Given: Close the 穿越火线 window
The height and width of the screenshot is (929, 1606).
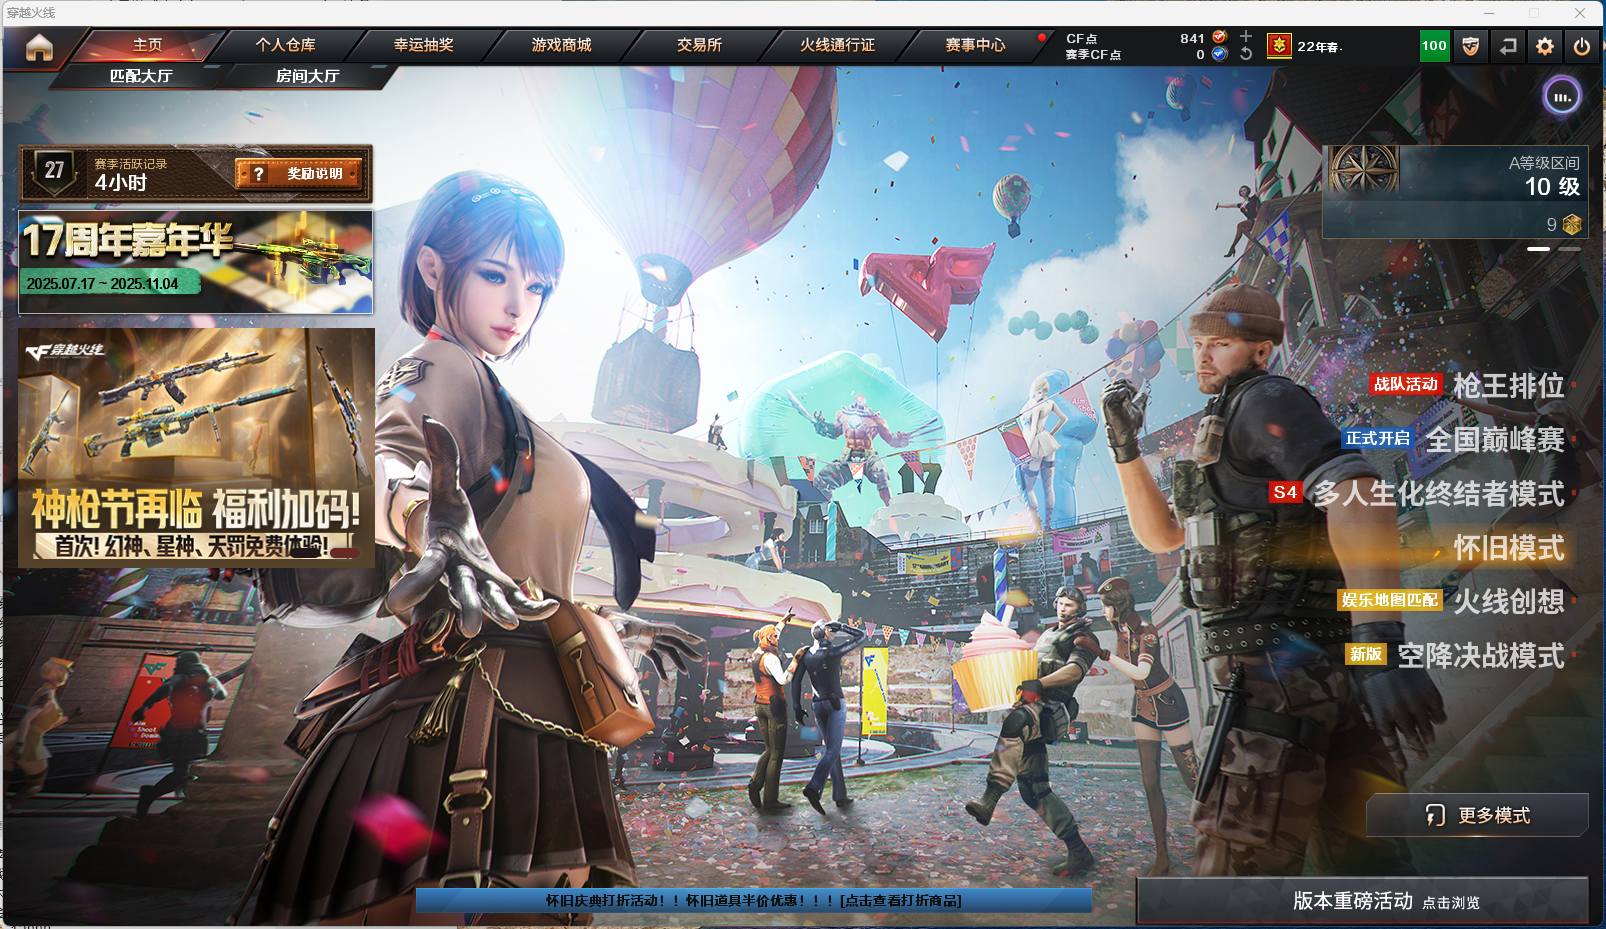Looking at the screenshot, I should pos(1580,13).
